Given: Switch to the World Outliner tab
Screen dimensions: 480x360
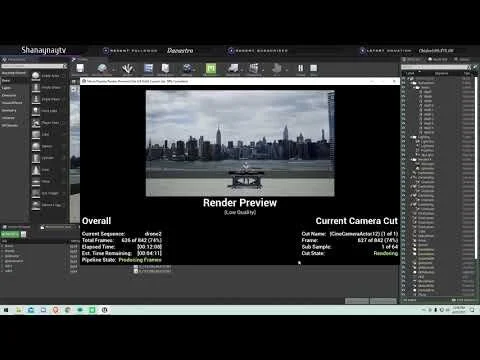Looking at the screenshot, I should tap(412, 59).
